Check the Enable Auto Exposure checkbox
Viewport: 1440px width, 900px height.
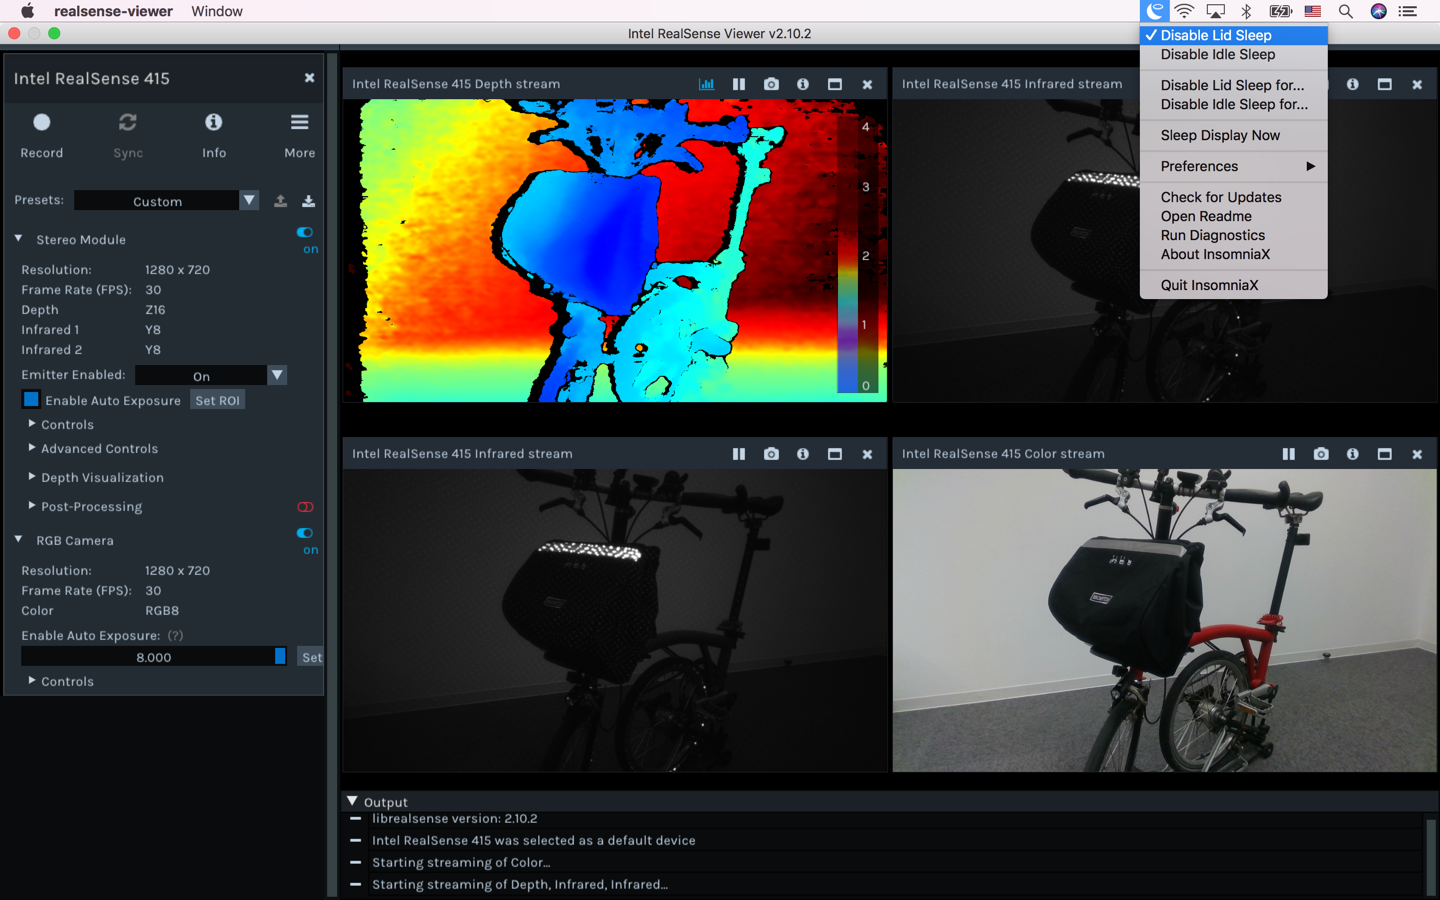(x=31, y=400)
